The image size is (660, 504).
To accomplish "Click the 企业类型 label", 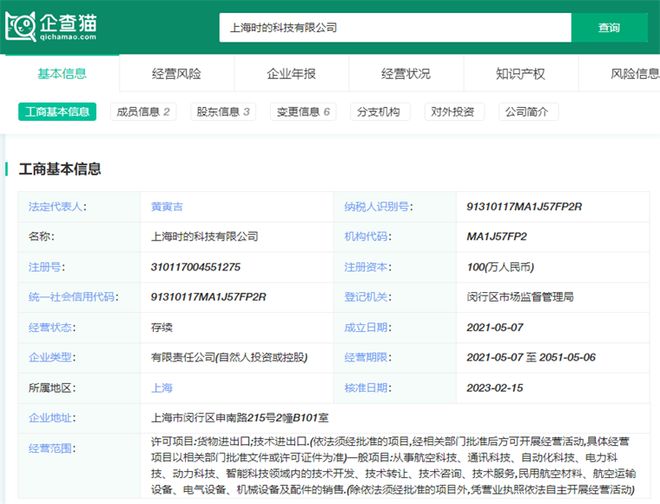I will click(x=52, y=357).
